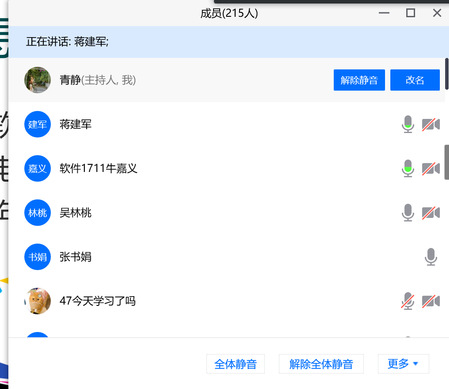Toggle 47今天学习了吗's camera-off icon
449x389 pixels.
tap(431, 301)
